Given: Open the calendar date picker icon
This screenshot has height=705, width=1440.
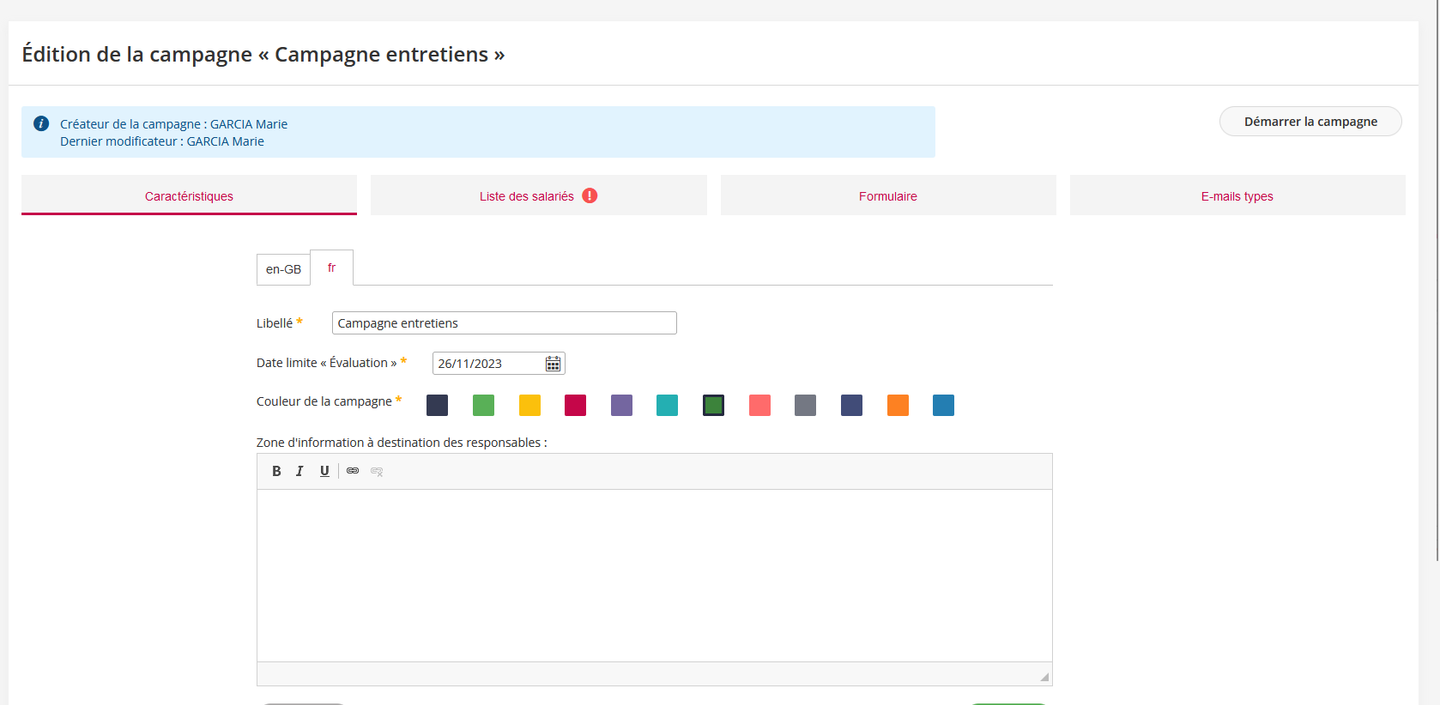Looking at the screenshot, I should pos(553,364).
